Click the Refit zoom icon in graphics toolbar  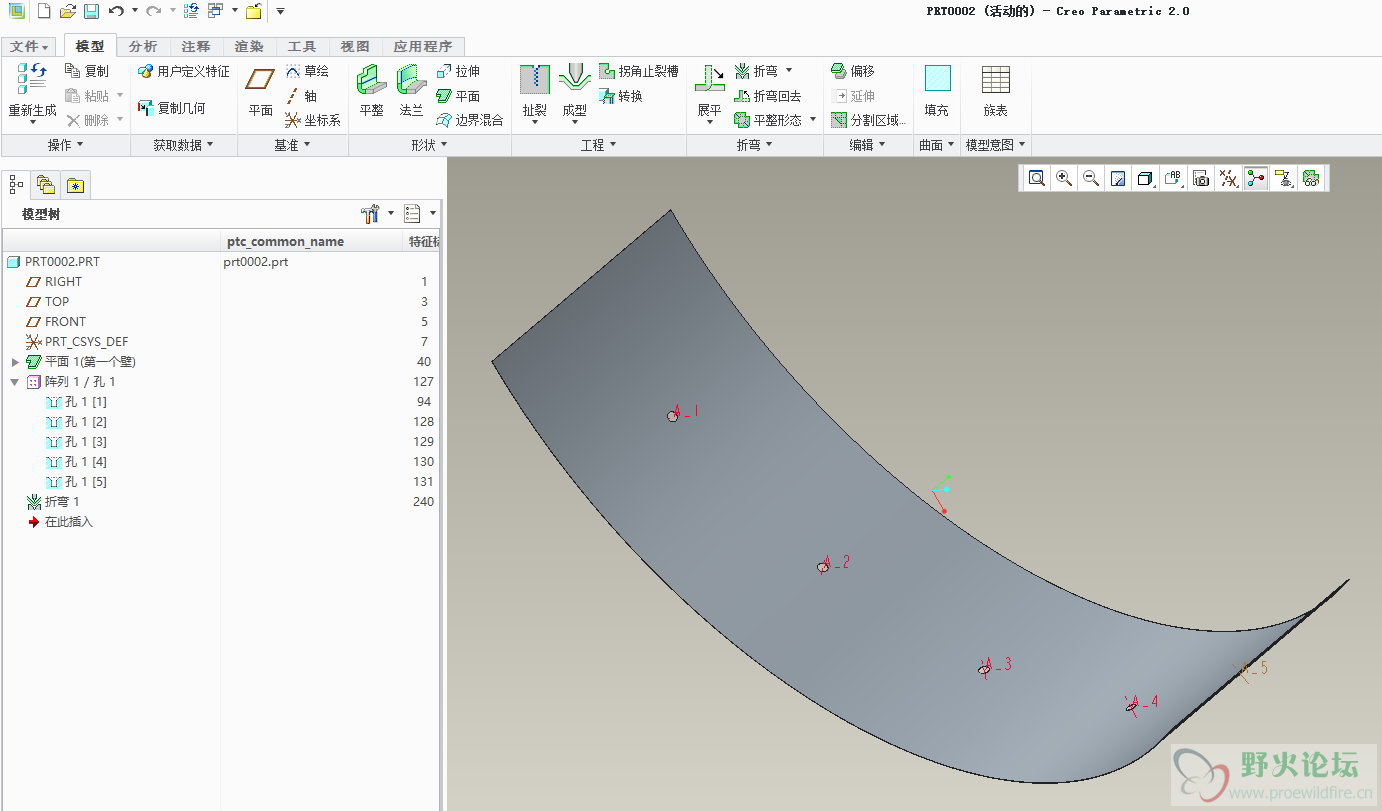[x=1037, y=178]
